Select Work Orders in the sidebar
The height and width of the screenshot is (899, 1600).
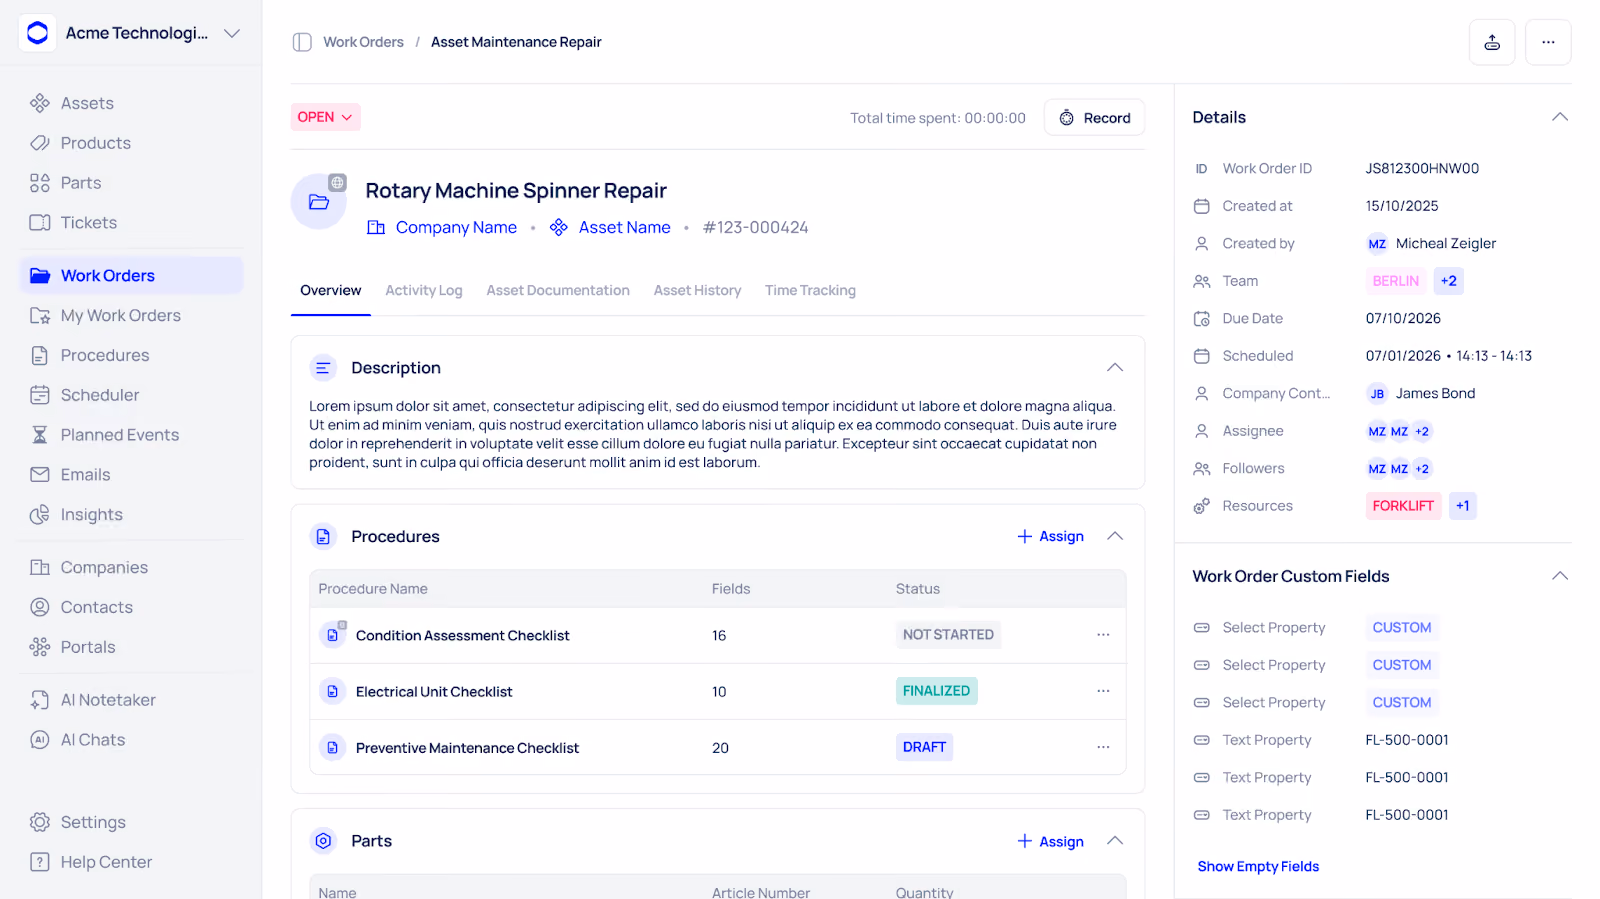coord(131,275)
